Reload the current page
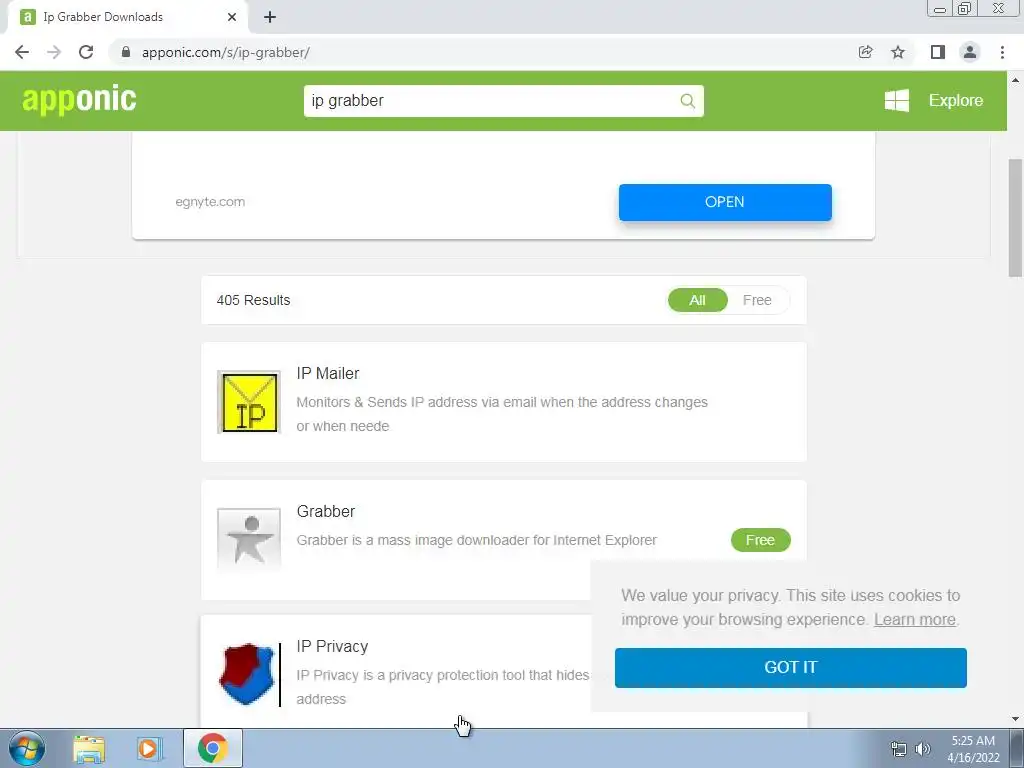 86,52
